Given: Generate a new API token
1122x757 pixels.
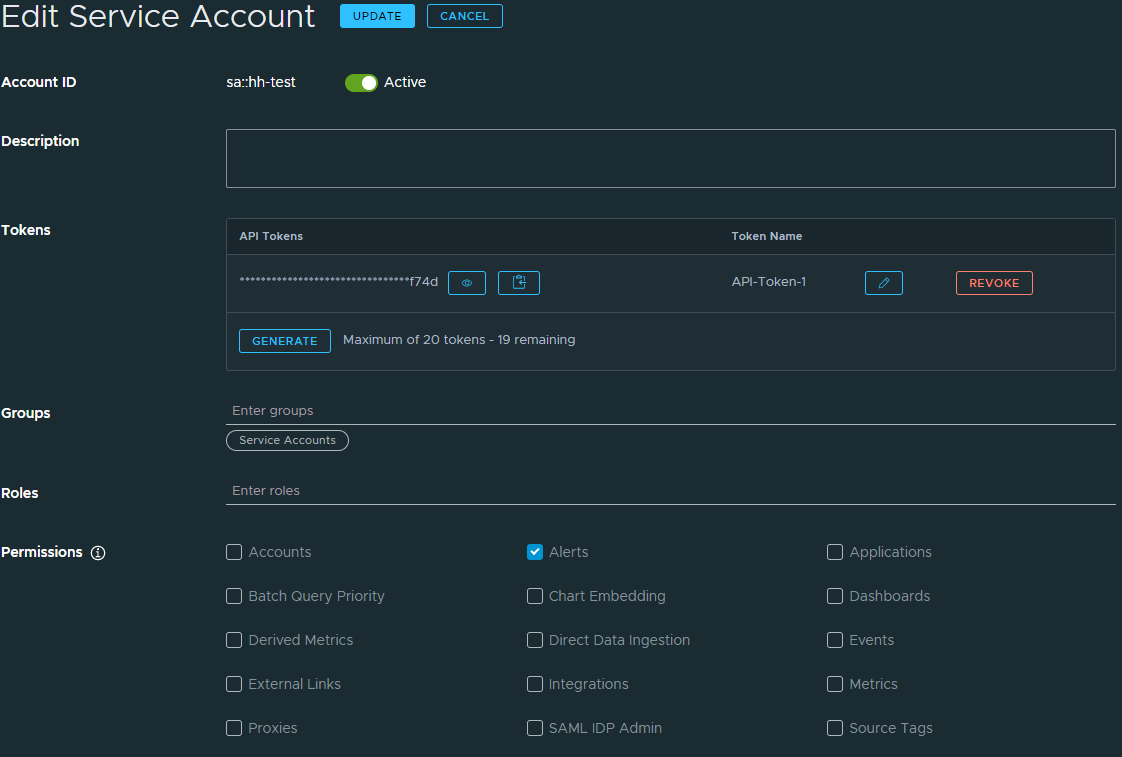Looking at the screenshot, I should pyautogui.click(x=284, y=341).
